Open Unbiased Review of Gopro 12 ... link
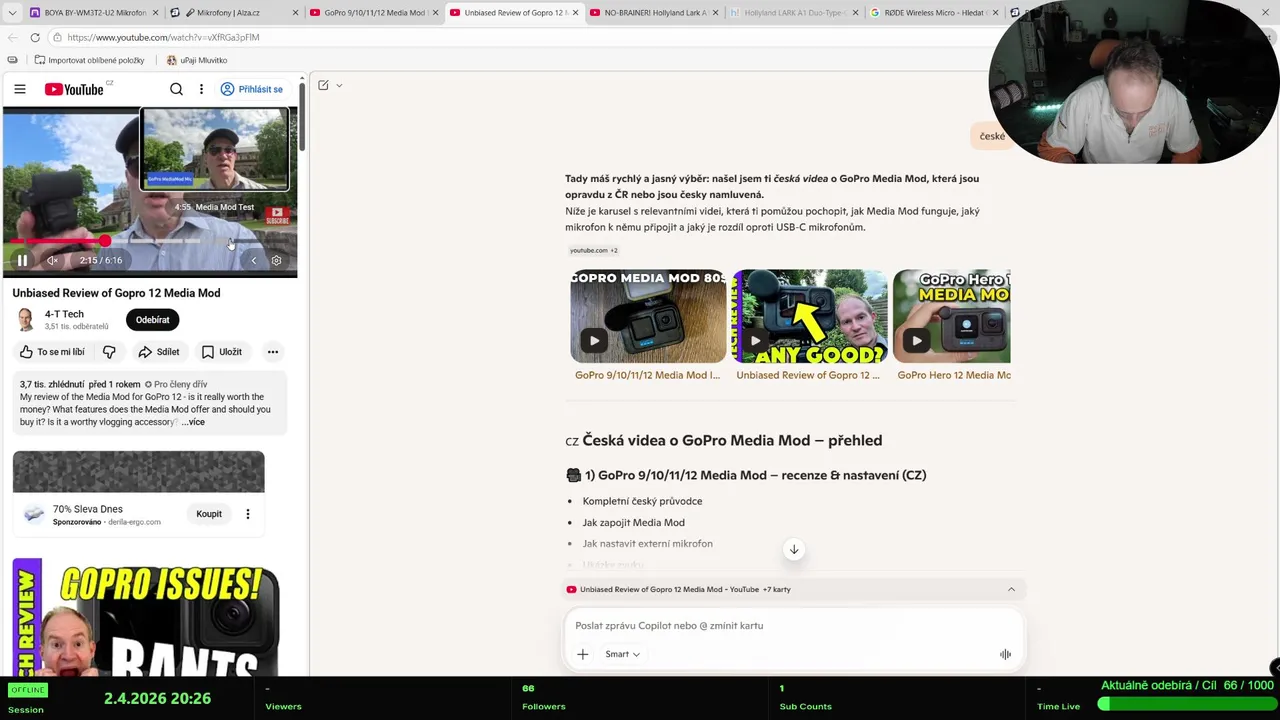This screenshot has width=1280, height=720. pyautogui.click(x=808, y=375)
